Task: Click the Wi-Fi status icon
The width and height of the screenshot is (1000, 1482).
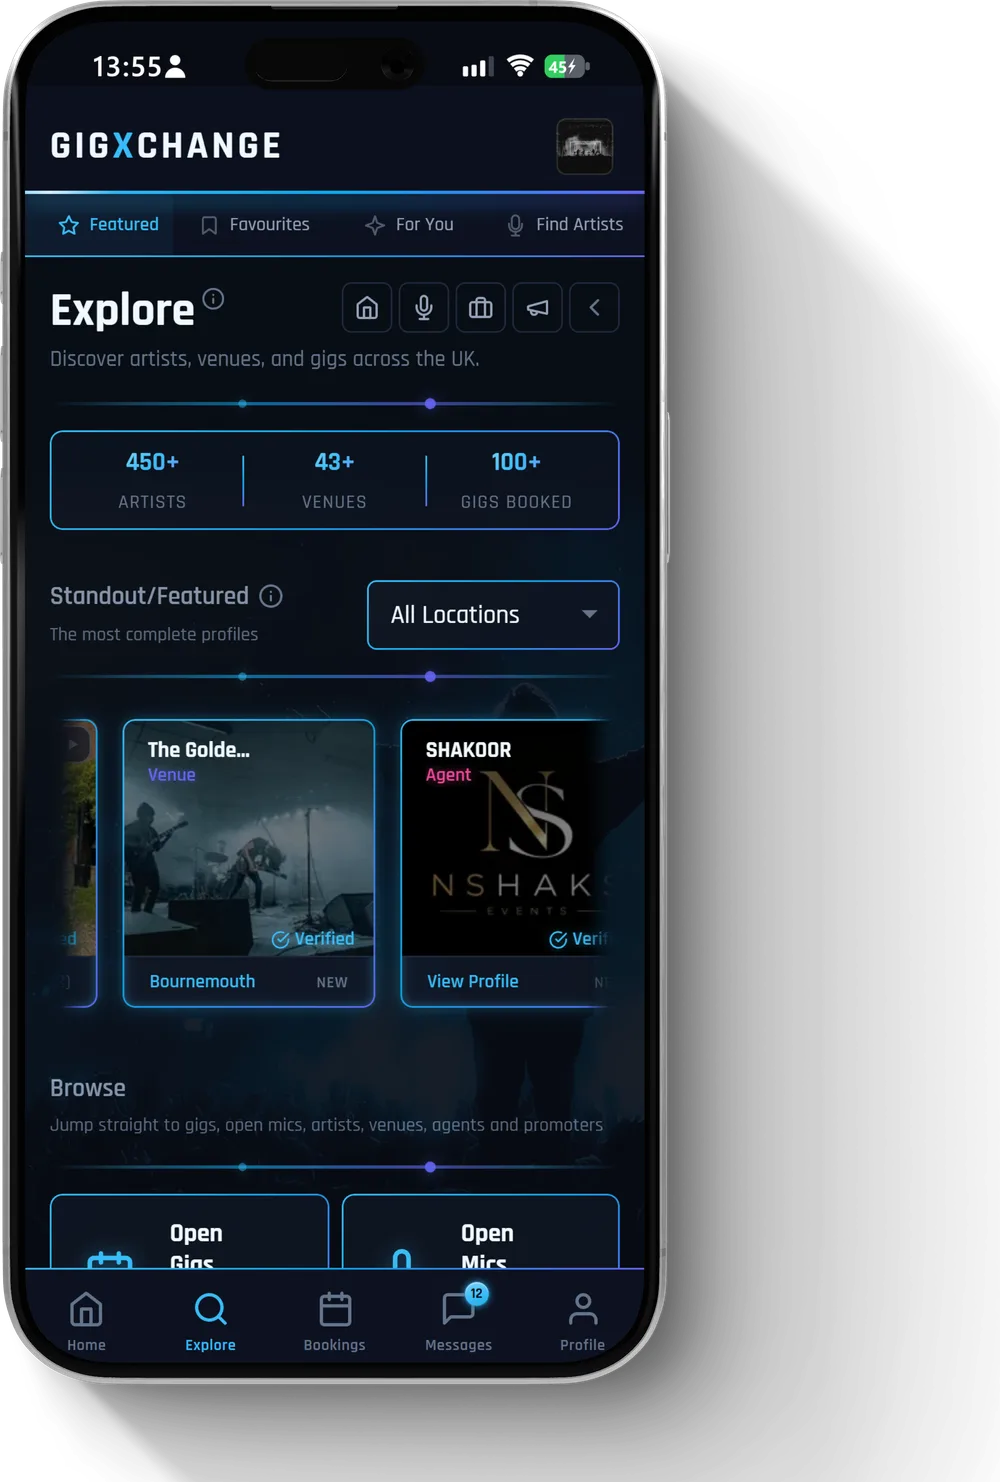Action: pyautogui.click(x=520, y=66)
